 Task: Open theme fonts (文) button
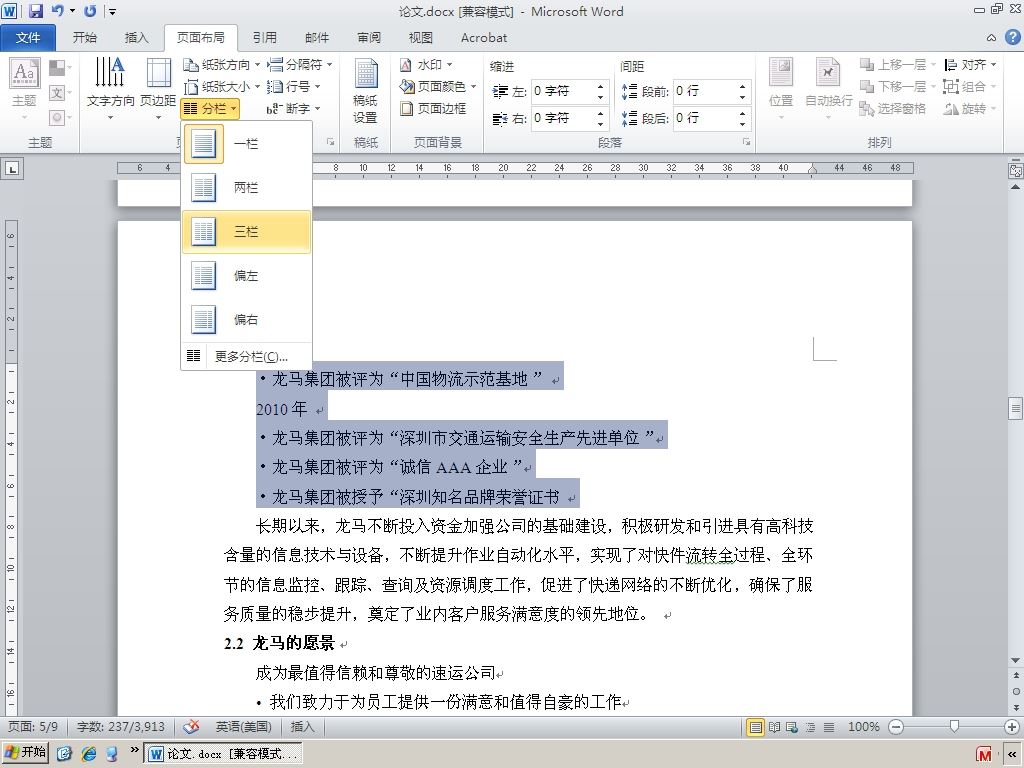pyautogui.click(x=59, y=93)
